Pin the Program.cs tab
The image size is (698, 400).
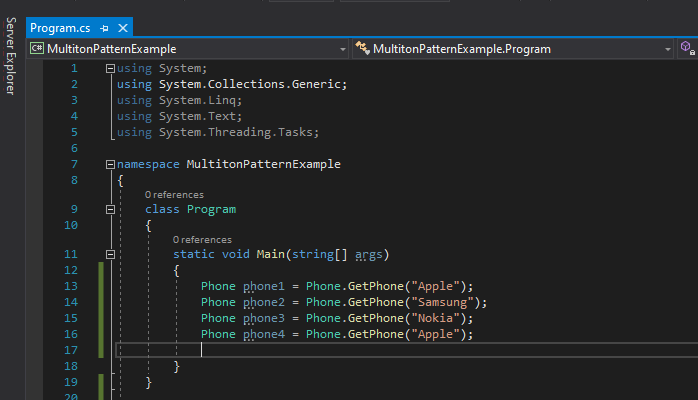(104, 28)
